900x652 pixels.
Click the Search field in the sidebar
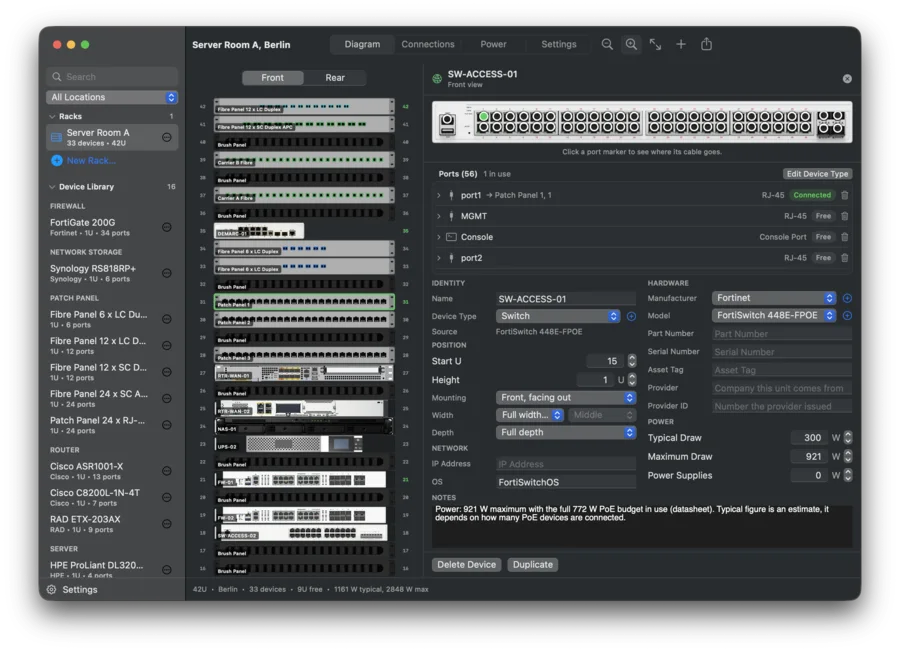112,77
